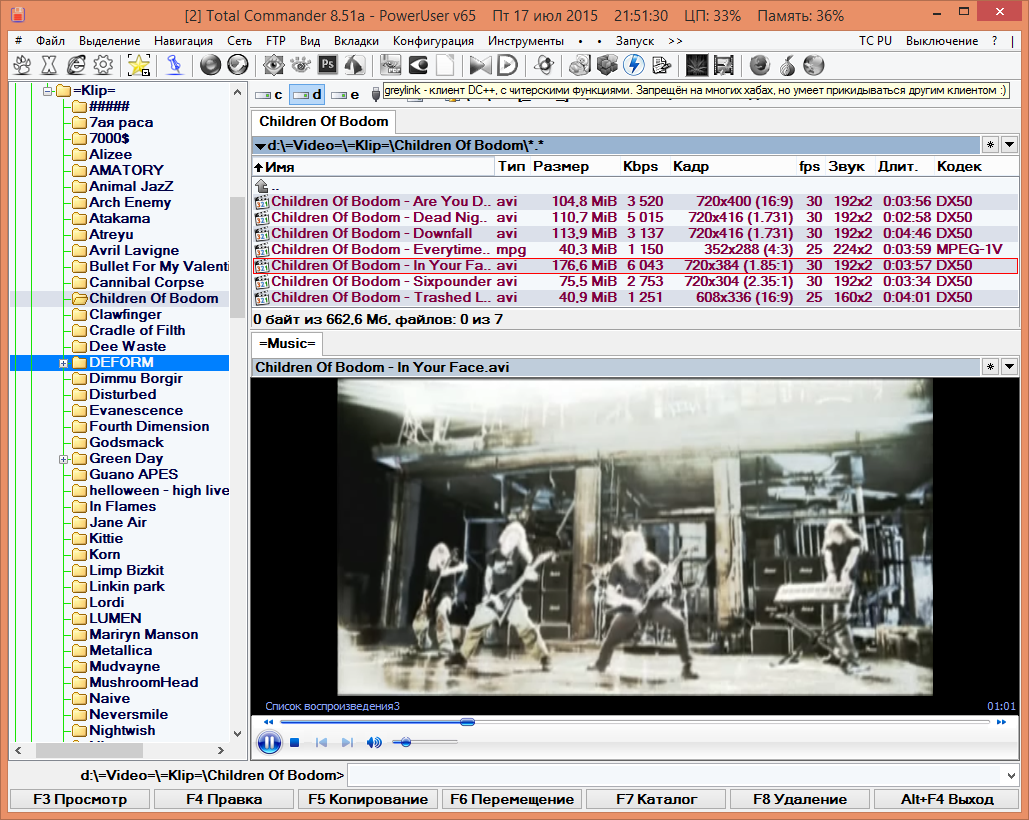This screenshot has width=1029, height=820.
Task: Click the X-shaped toolbar icon
Action: click(49, 65)
